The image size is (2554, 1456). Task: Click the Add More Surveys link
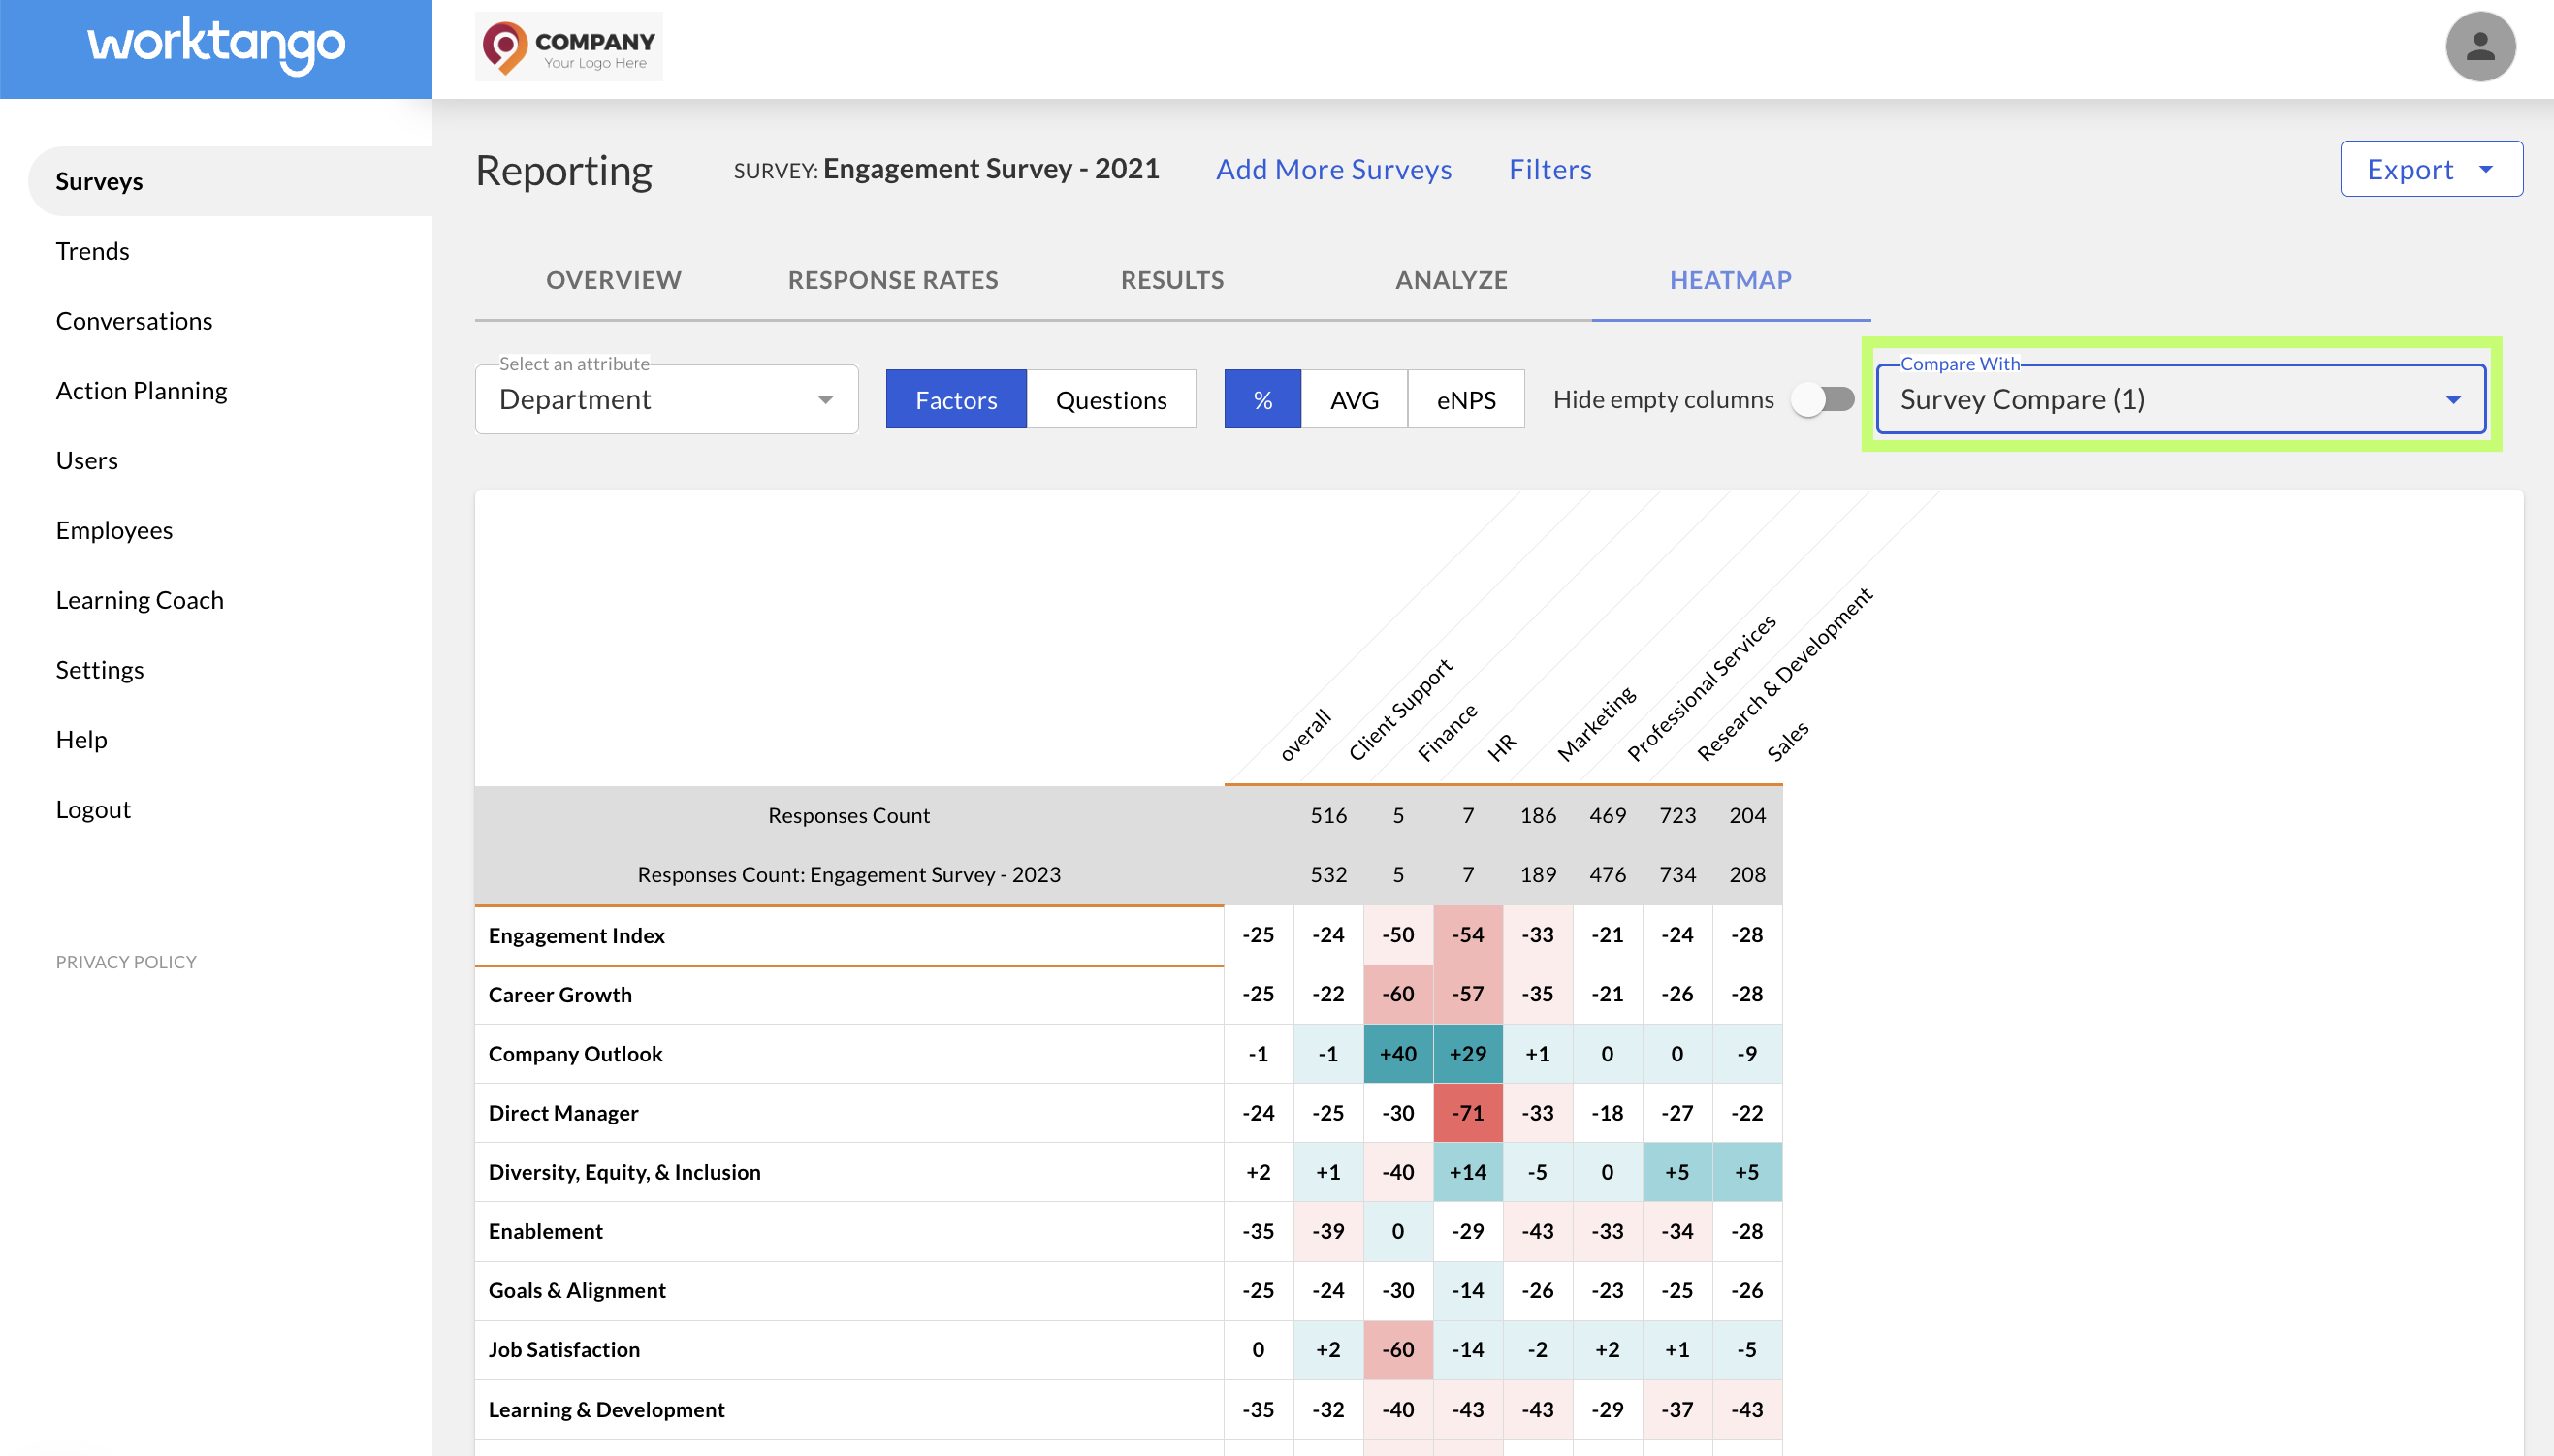1333,169
